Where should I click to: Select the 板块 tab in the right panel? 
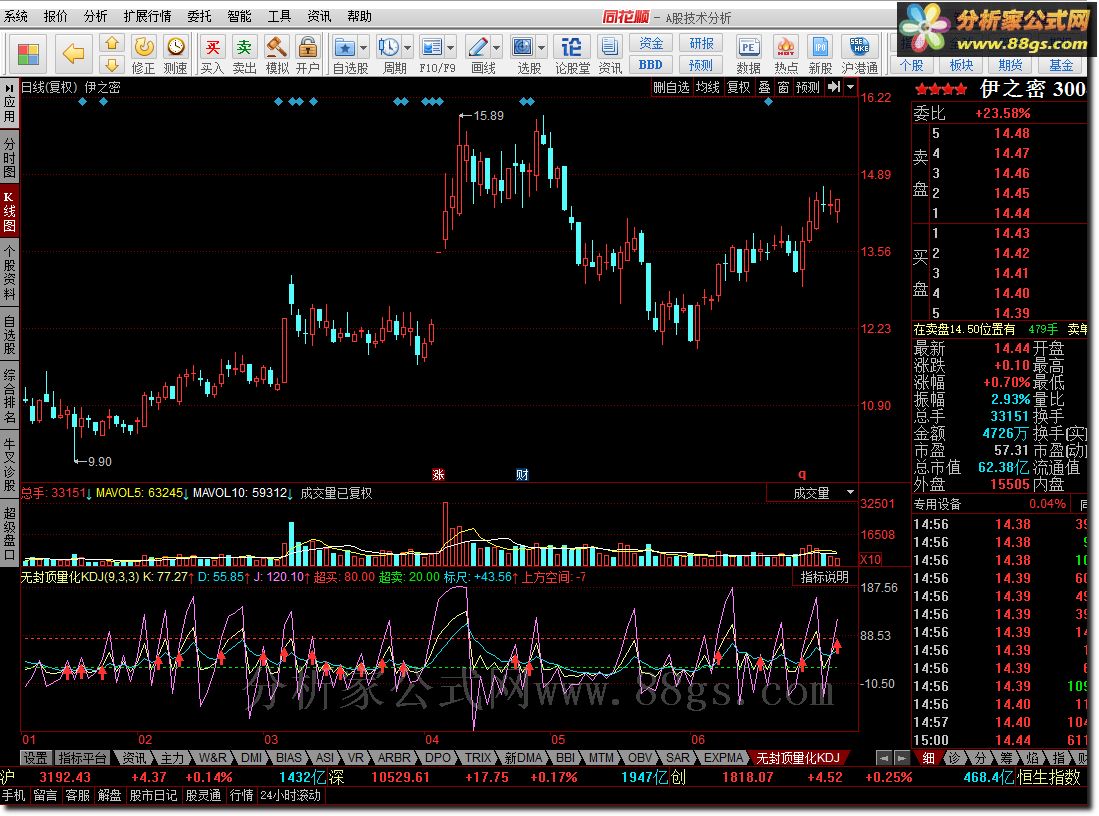(961, 65)
